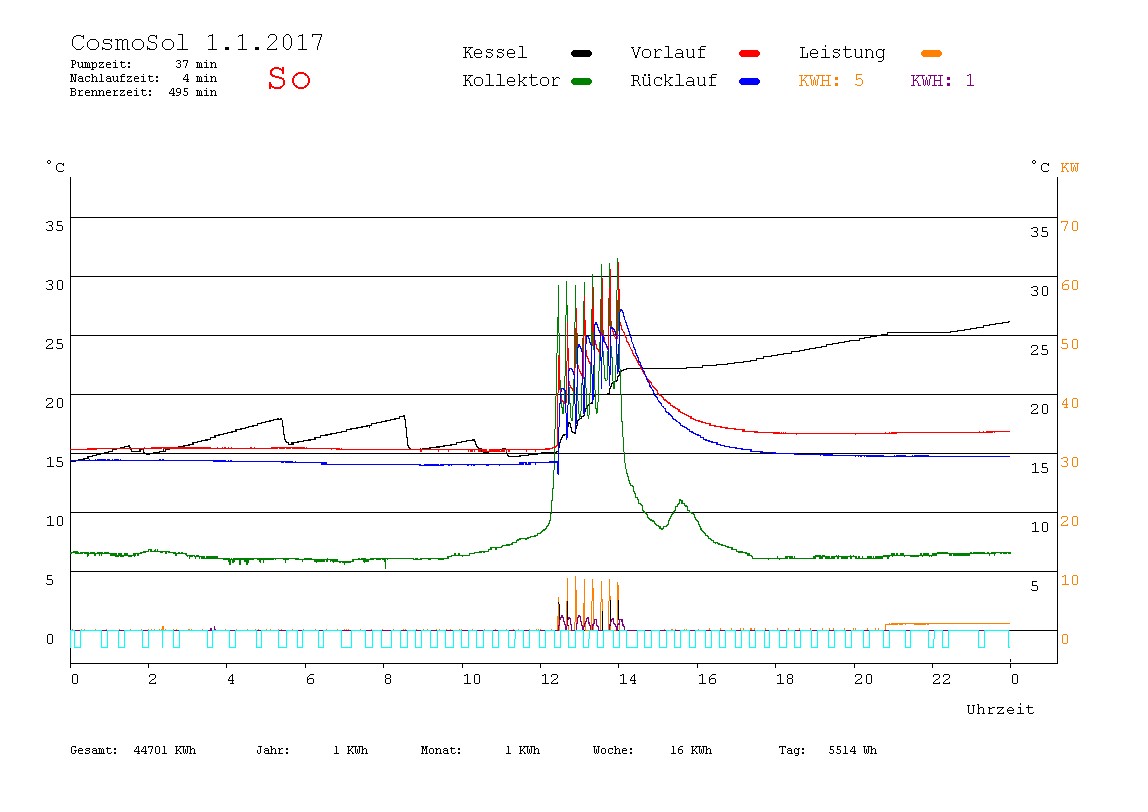Select the orange Leistung legend swatch

click(x=931, y=53)
